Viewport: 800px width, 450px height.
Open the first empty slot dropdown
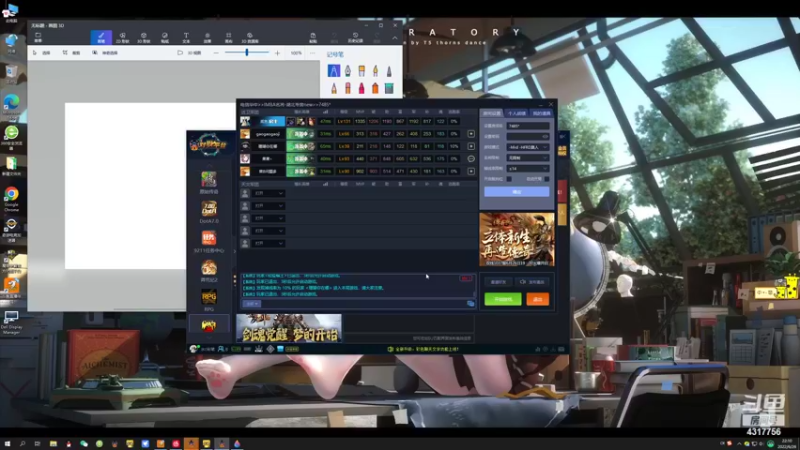(269, 193)
